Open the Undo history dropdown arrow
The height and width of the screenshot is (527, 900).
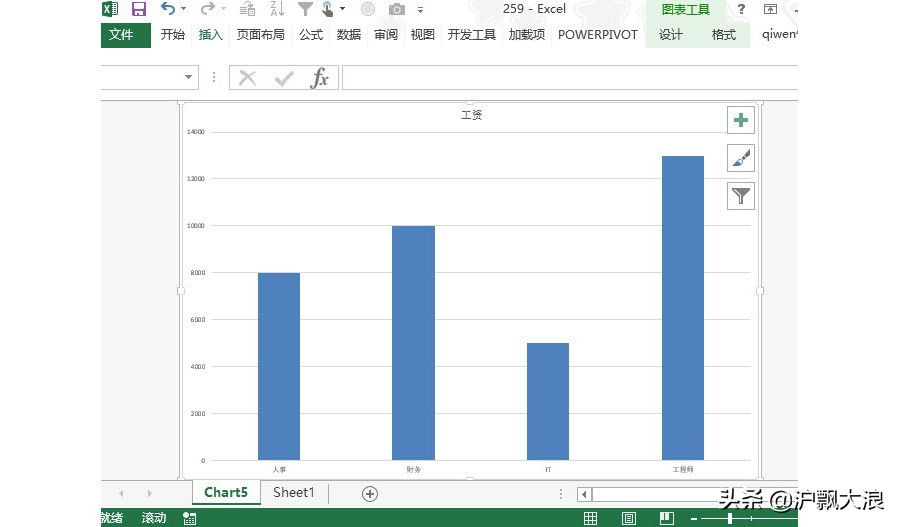pyautogui.click(x=184, y=9)
